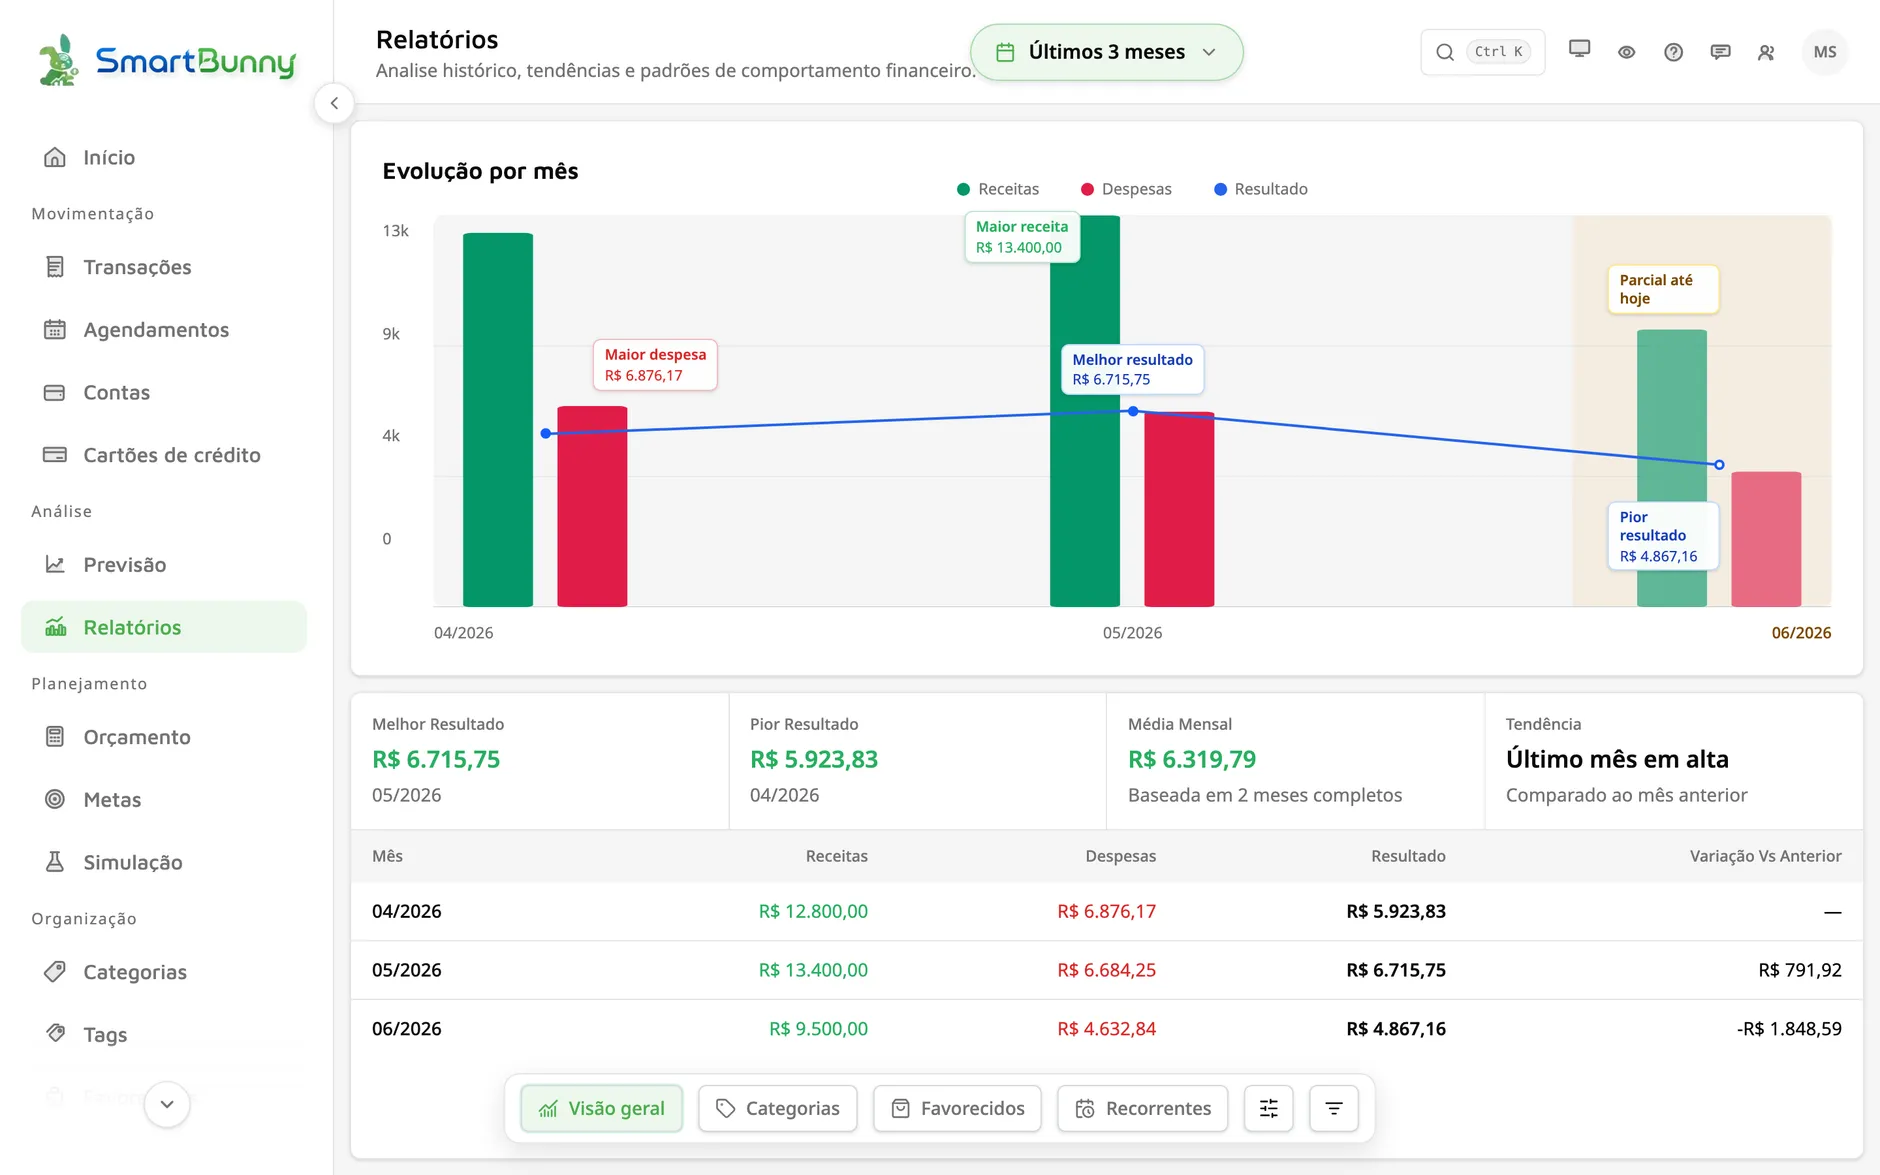Click the Maior receita chart label

coord(1022,237)
